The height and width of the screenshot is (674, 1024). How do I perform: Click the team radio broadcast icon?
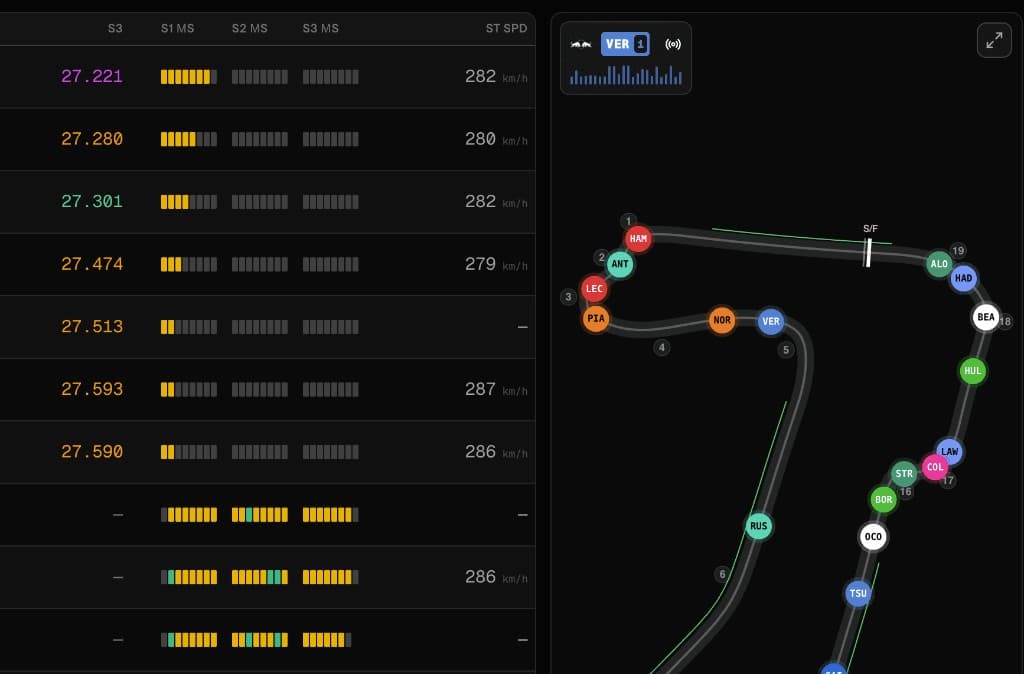click(673, 45)
